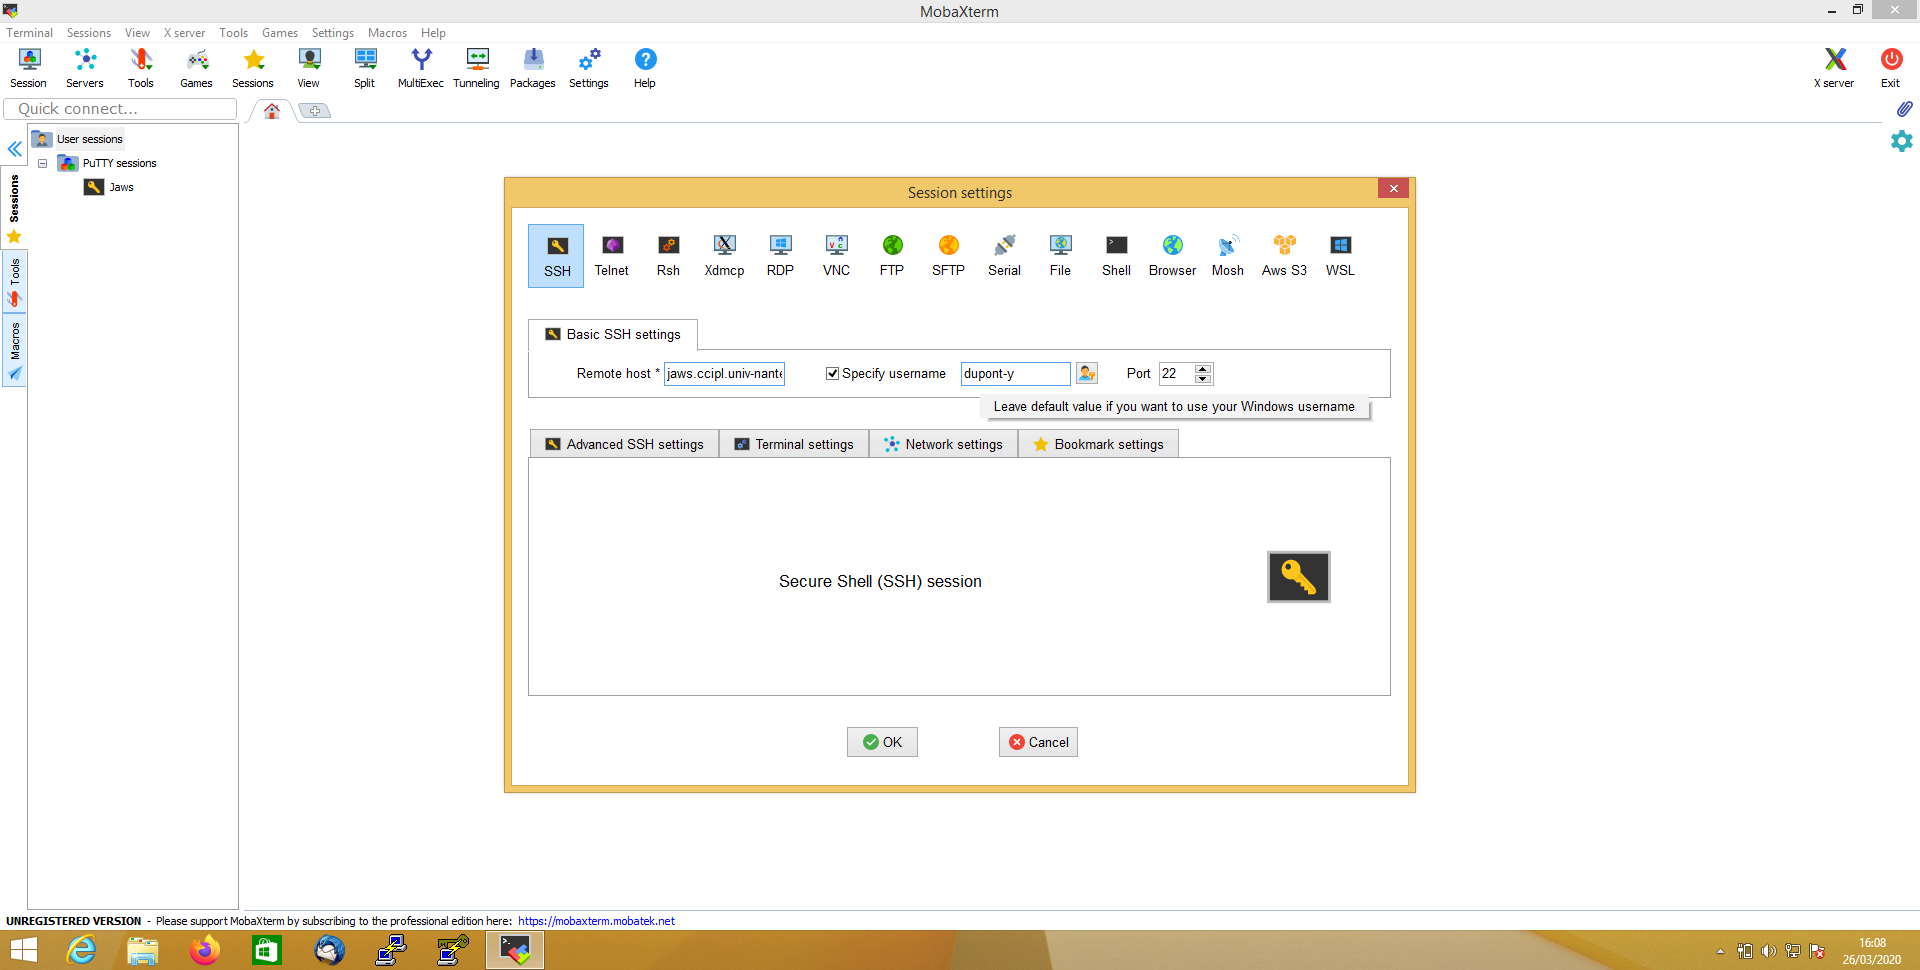Open Servers from toolbar

85,68
